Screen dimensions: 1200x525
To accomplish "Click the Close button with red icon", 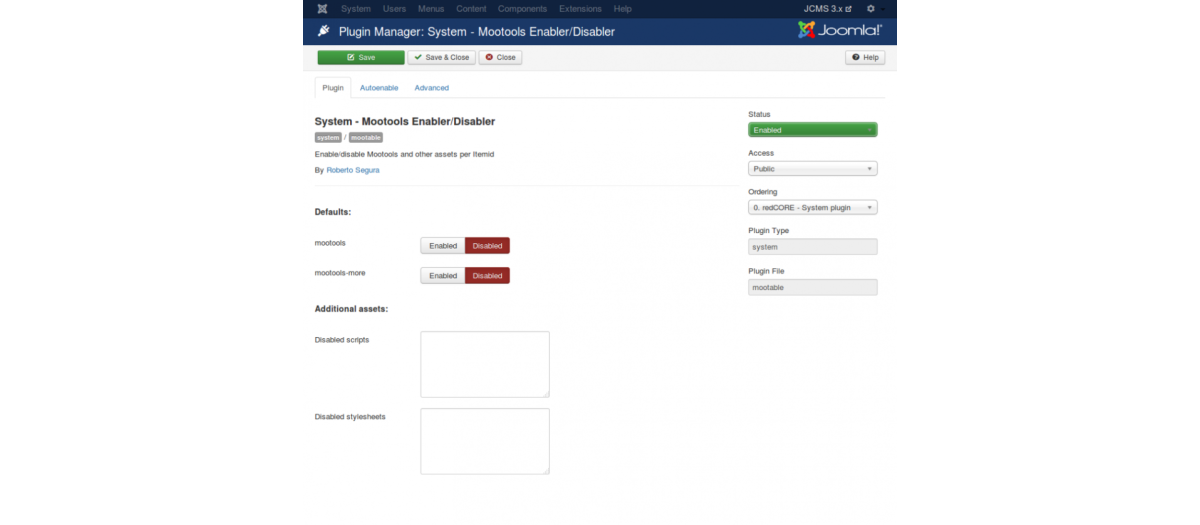I will pyautogui.click(x=500, y=58).
